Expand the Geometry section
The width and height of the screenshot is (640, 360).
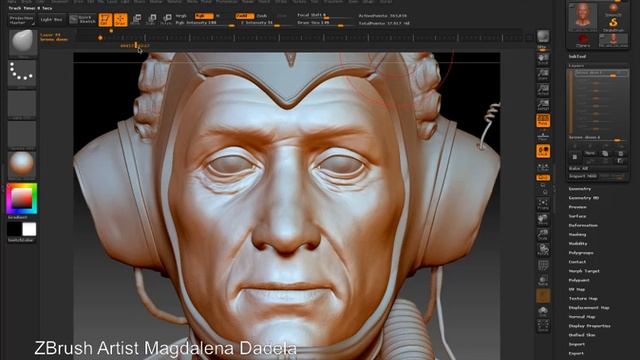tap(580, 189)
